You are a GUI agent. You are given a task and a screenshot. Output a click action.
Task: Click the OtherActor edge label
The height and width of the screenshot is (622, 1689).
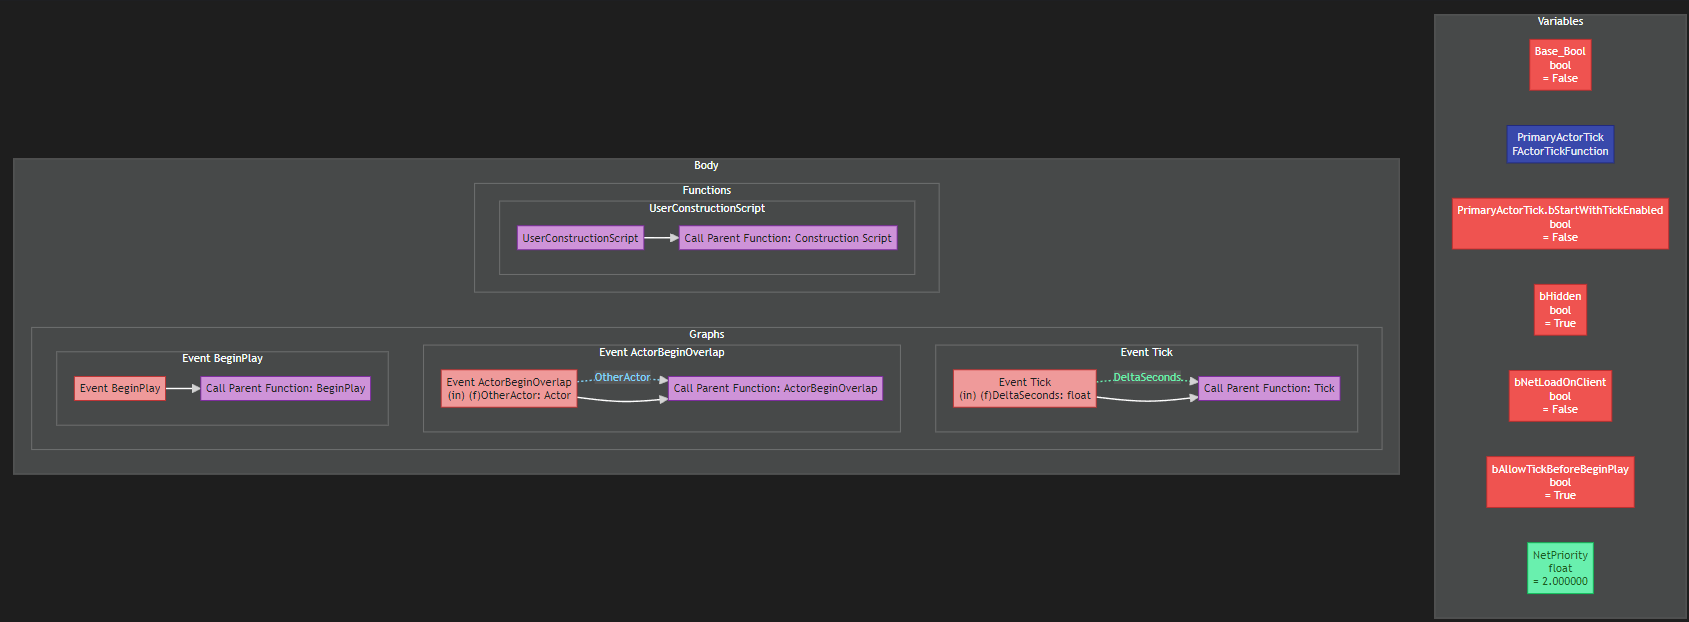pyautogui.click(x=622, y=377)
